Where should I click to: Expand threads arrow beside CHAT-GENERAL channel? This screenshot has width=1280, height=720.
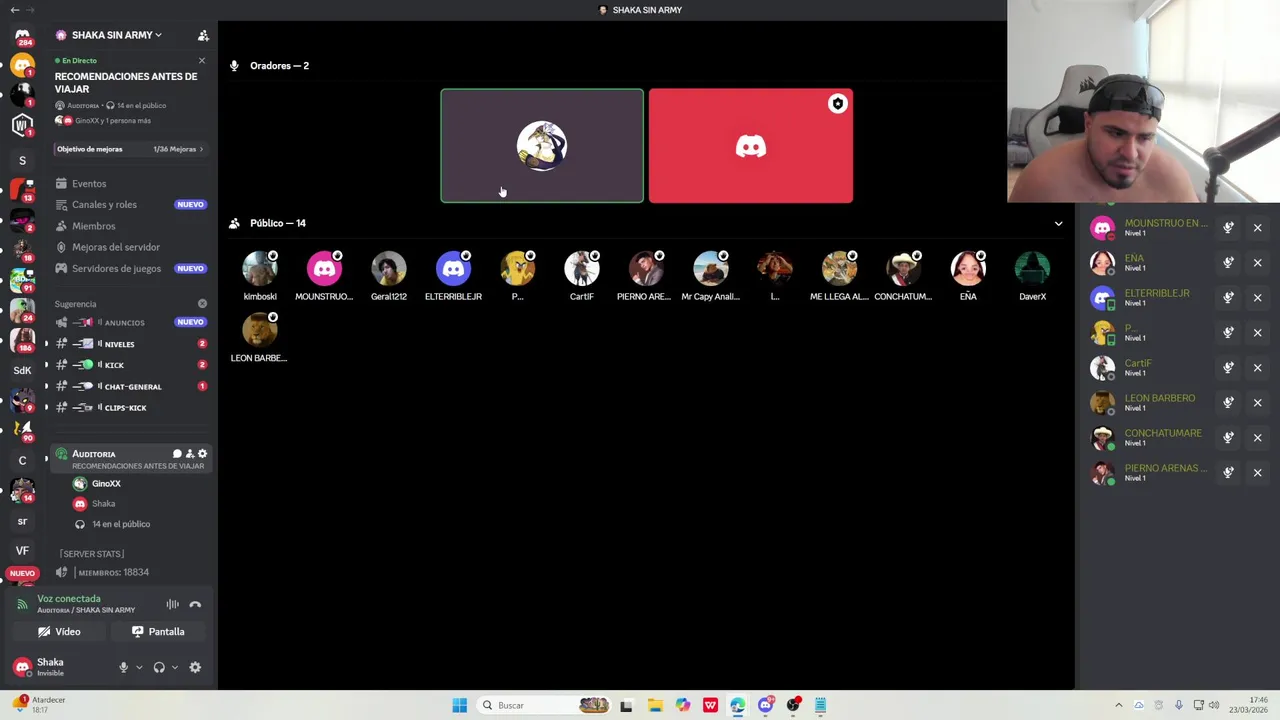[46, 386]
